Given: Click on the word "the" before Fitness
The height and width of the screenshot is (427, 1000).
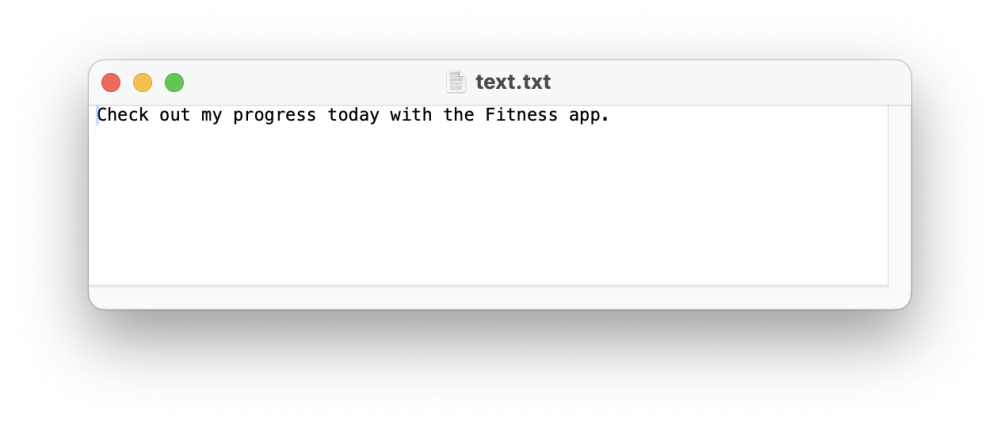Looking at the screenshot, I should 459,115.
